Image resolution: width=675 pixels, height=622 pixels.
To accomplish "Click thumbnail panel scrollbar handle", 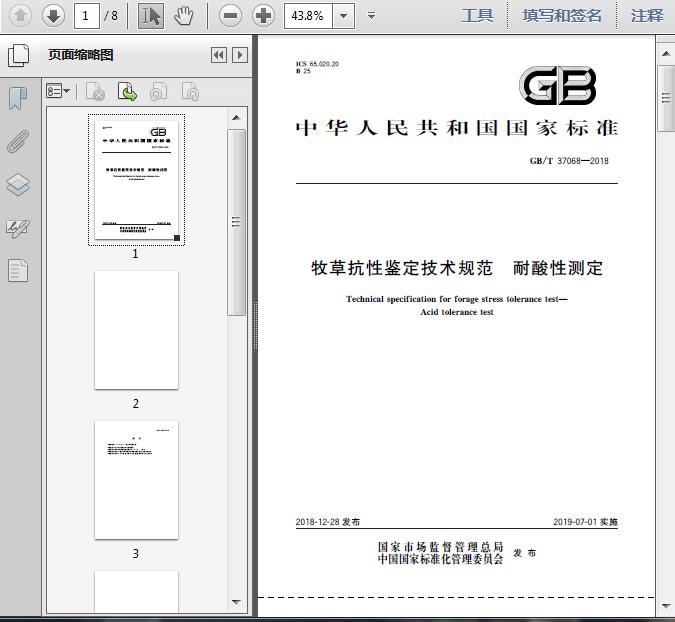I will point(236,222).
